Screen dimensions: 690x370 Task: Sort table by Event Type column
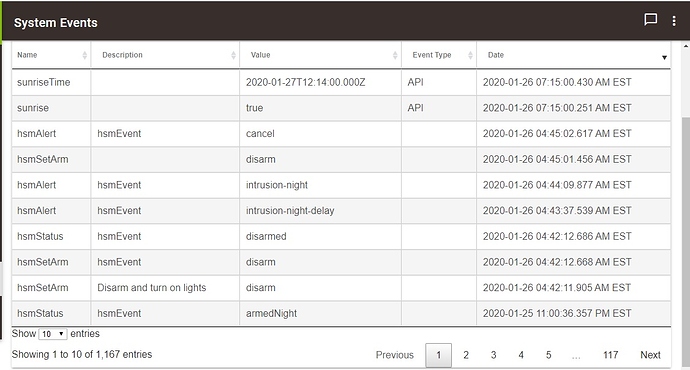coord(439,55)
